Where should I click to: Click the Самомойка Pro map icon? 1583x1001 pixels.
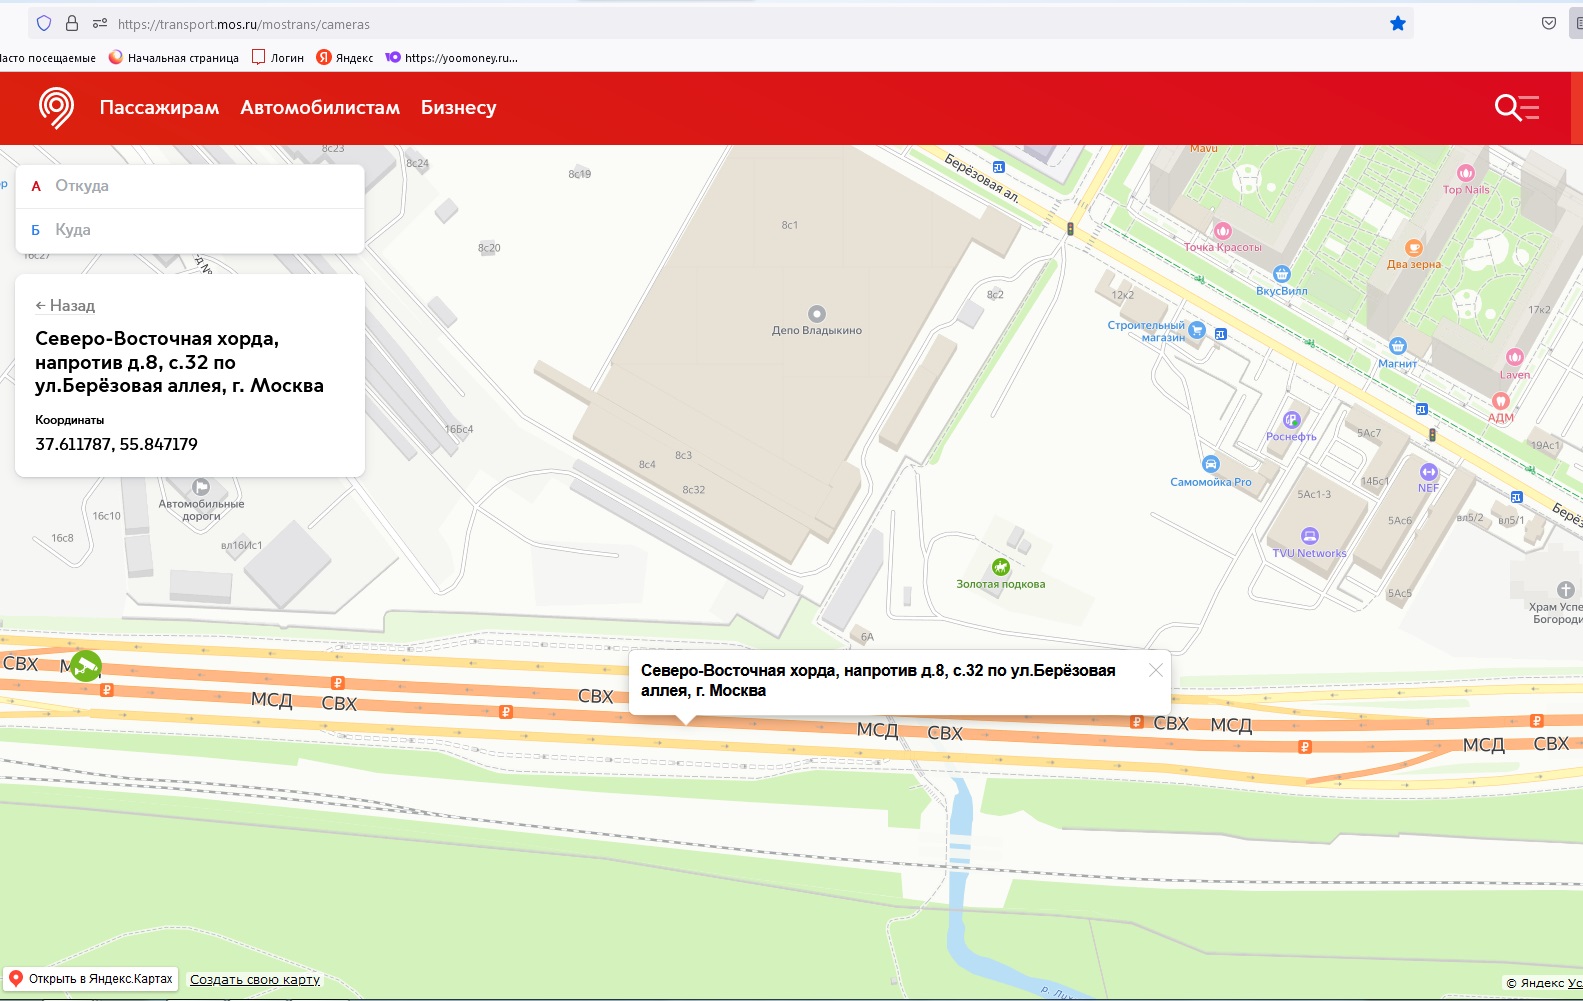coord(1211,464)
